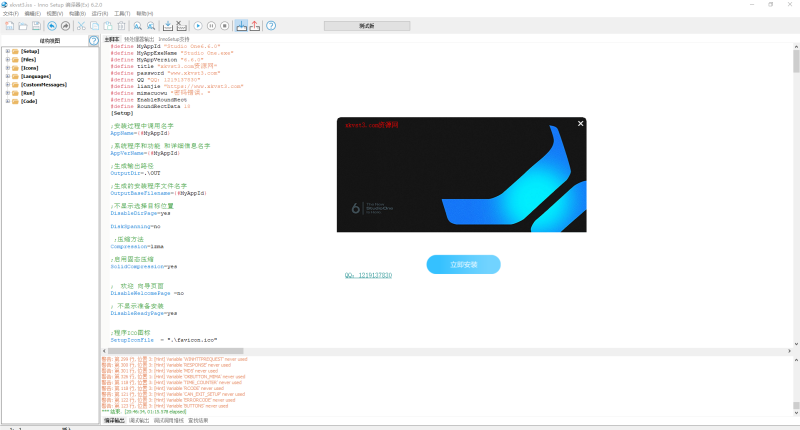Viewport: 800px width, 430px height.
Task: Click the blue 立即安装 install button
Action: pyautogui.click(x=463, y=264)
